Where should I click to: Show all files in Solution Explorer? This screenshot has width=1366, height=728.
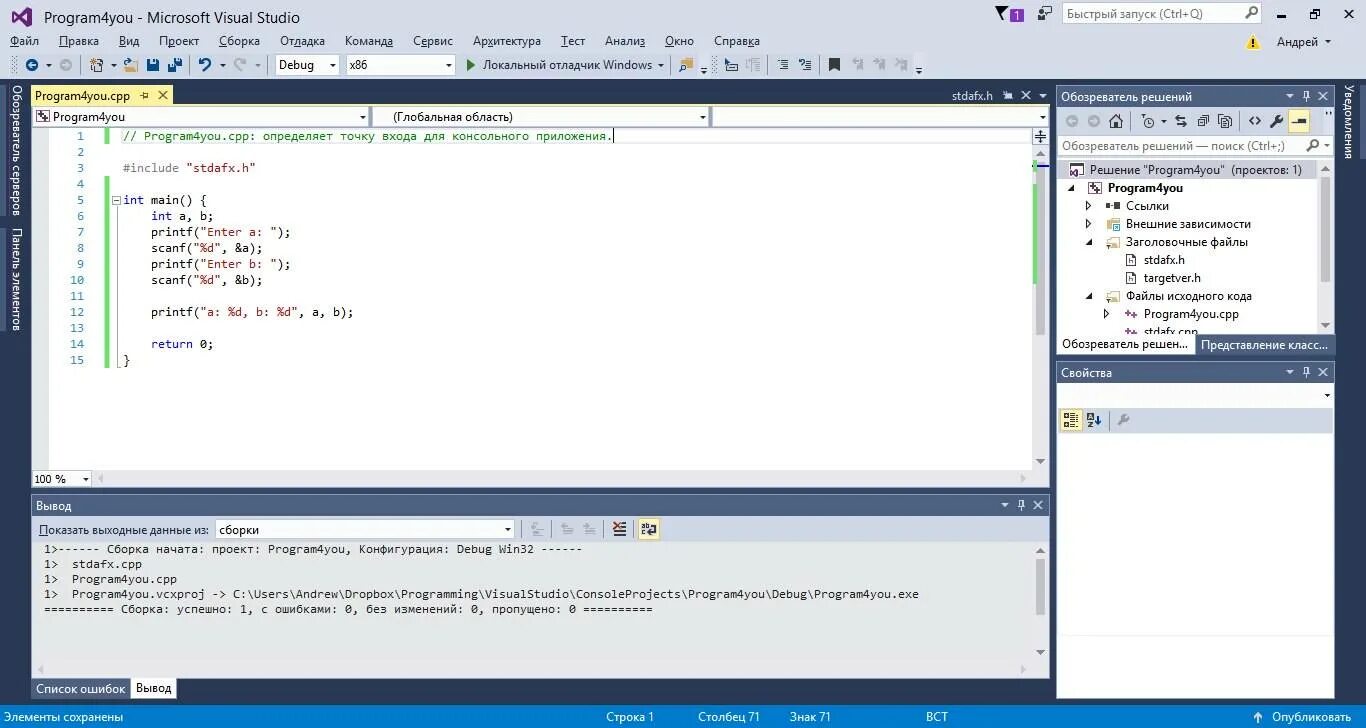(1224, 121)
